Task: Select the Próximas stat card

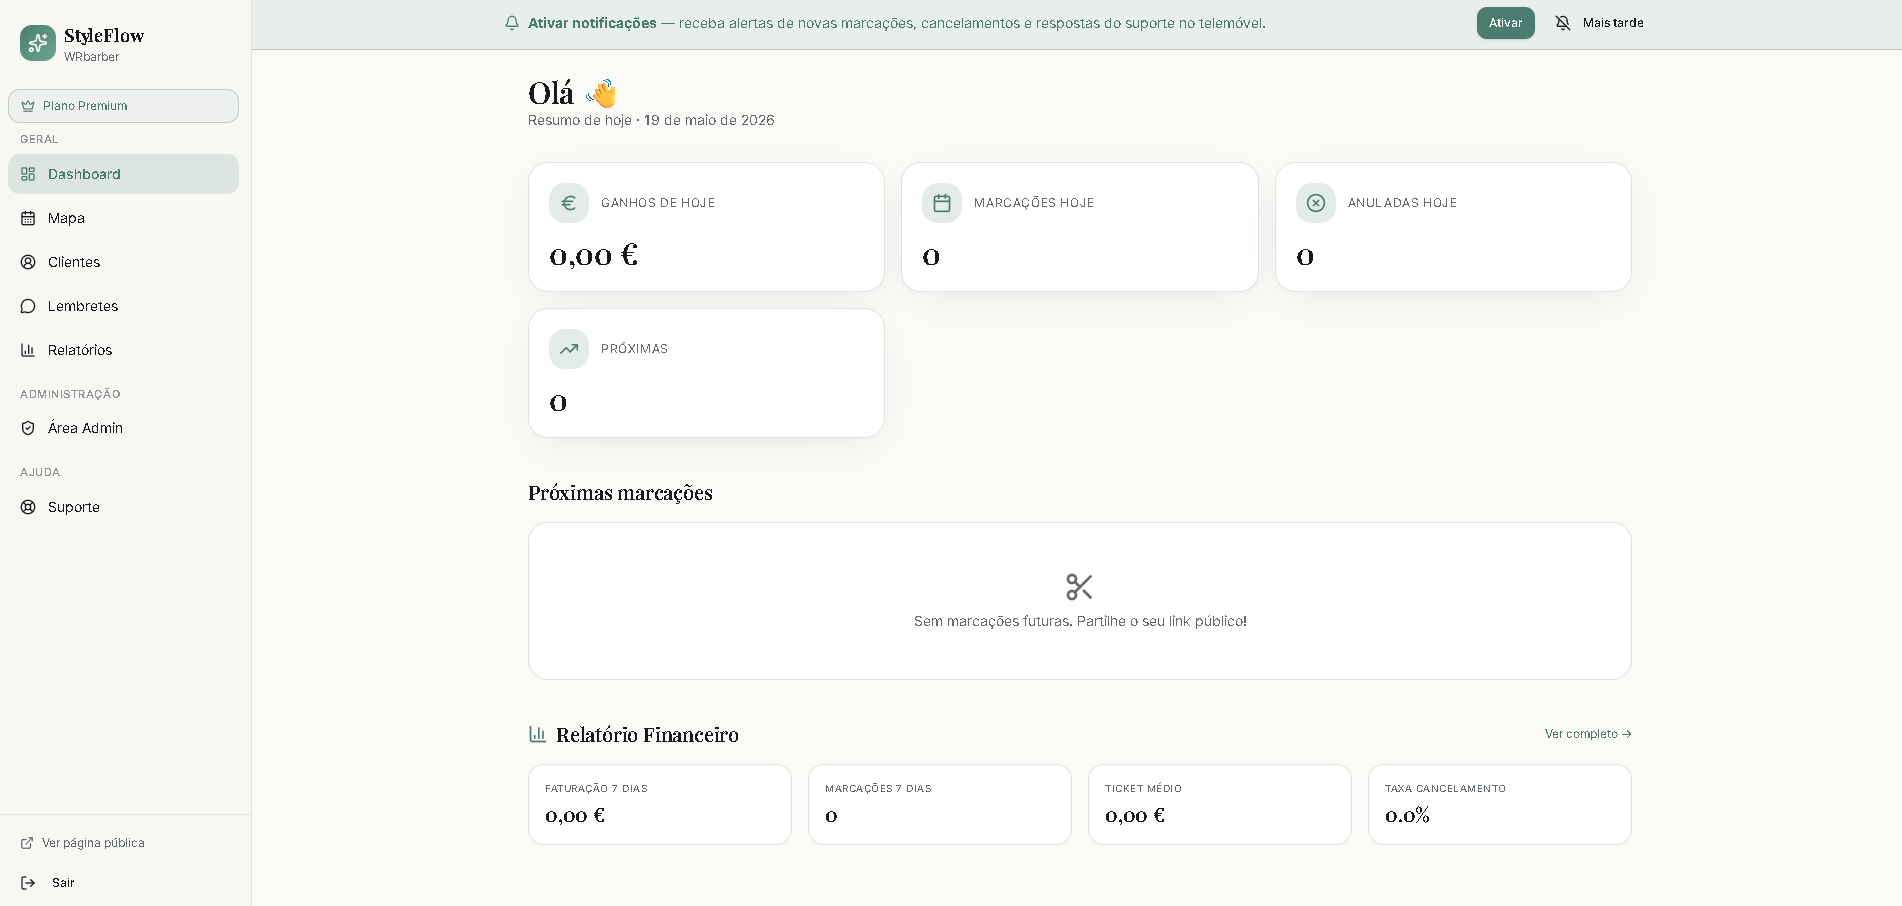Action: (706, 373)
